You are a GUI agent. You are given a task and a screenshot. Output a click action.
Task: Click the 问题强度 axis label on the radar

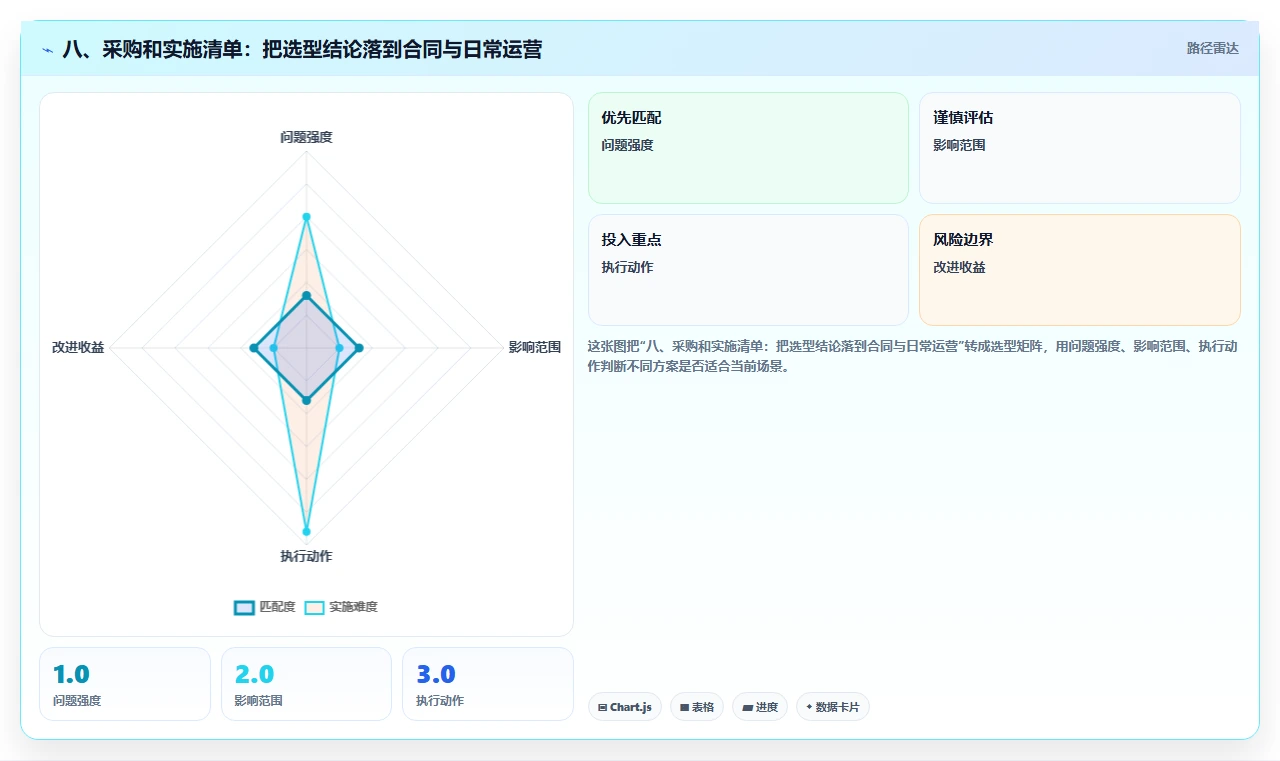point(306,137)
